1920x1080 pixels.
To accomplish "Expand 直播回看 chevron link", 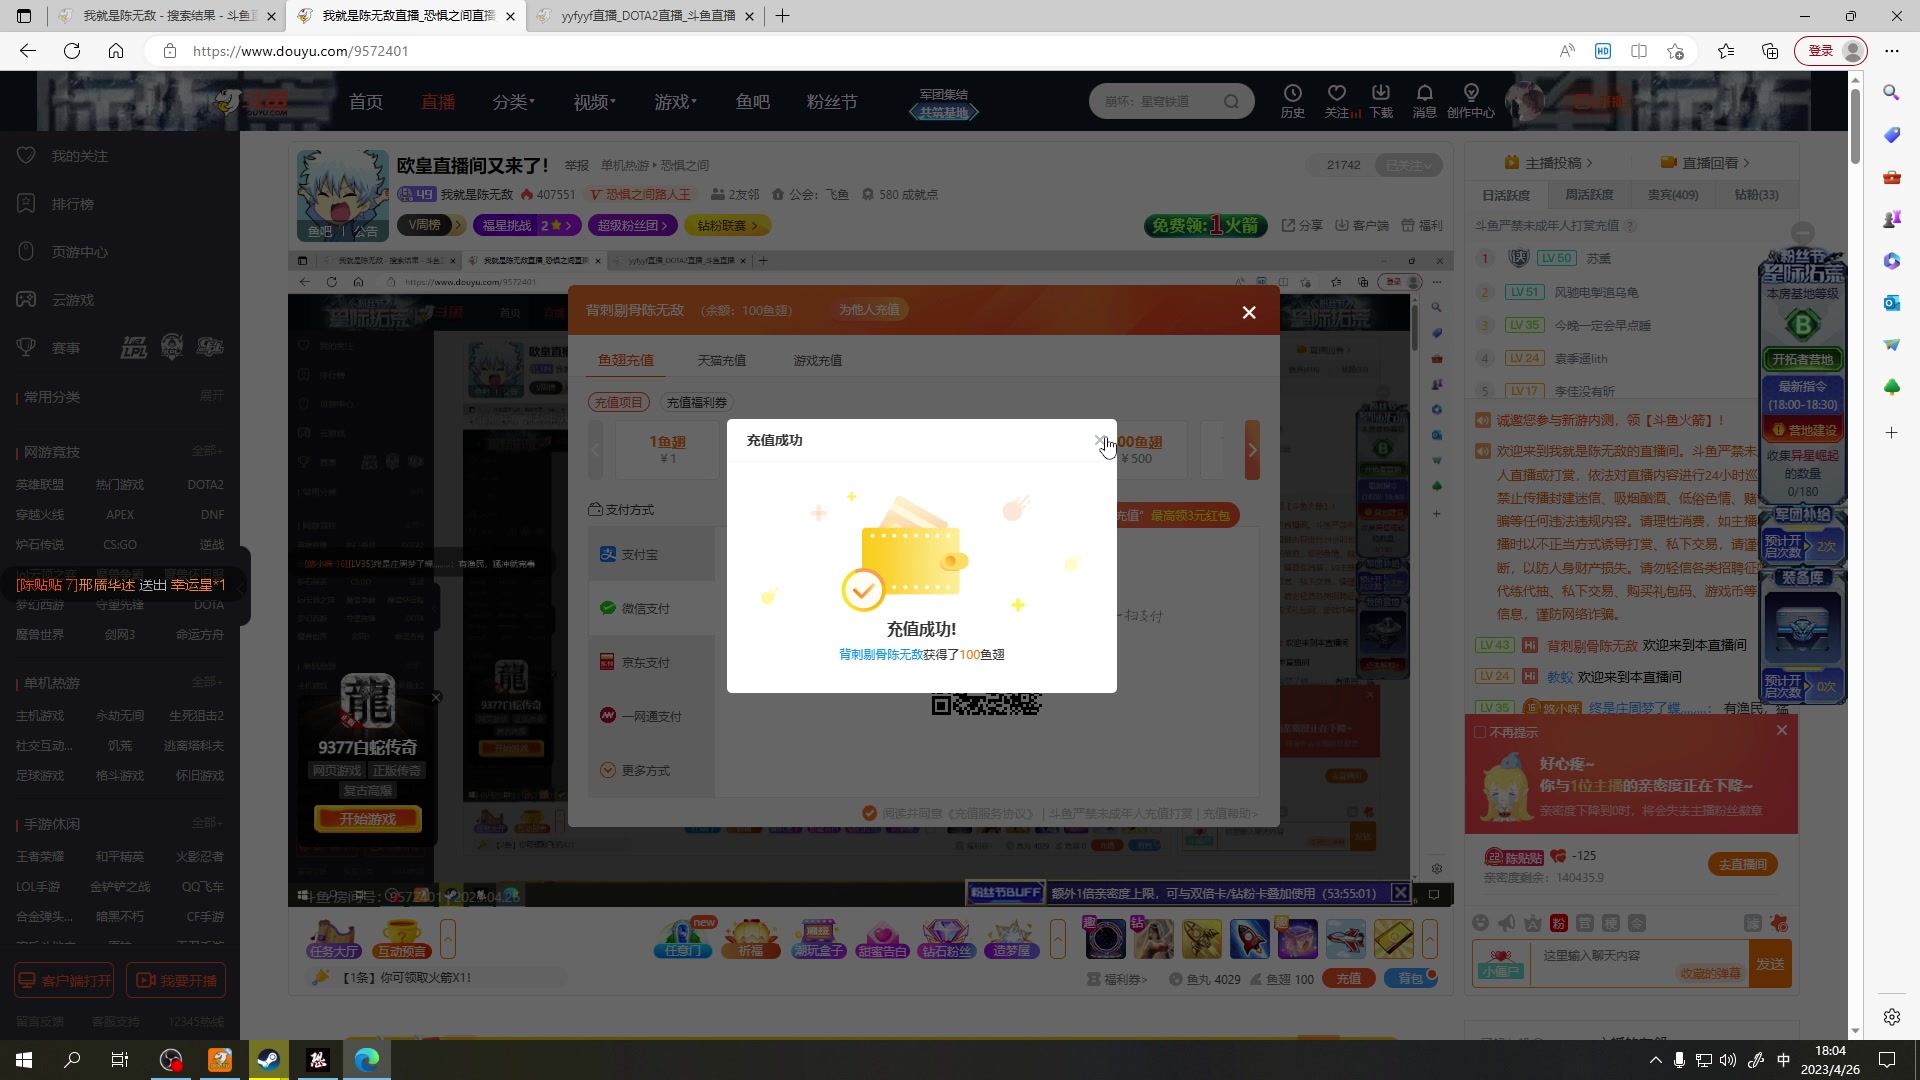I will 1705,162.
